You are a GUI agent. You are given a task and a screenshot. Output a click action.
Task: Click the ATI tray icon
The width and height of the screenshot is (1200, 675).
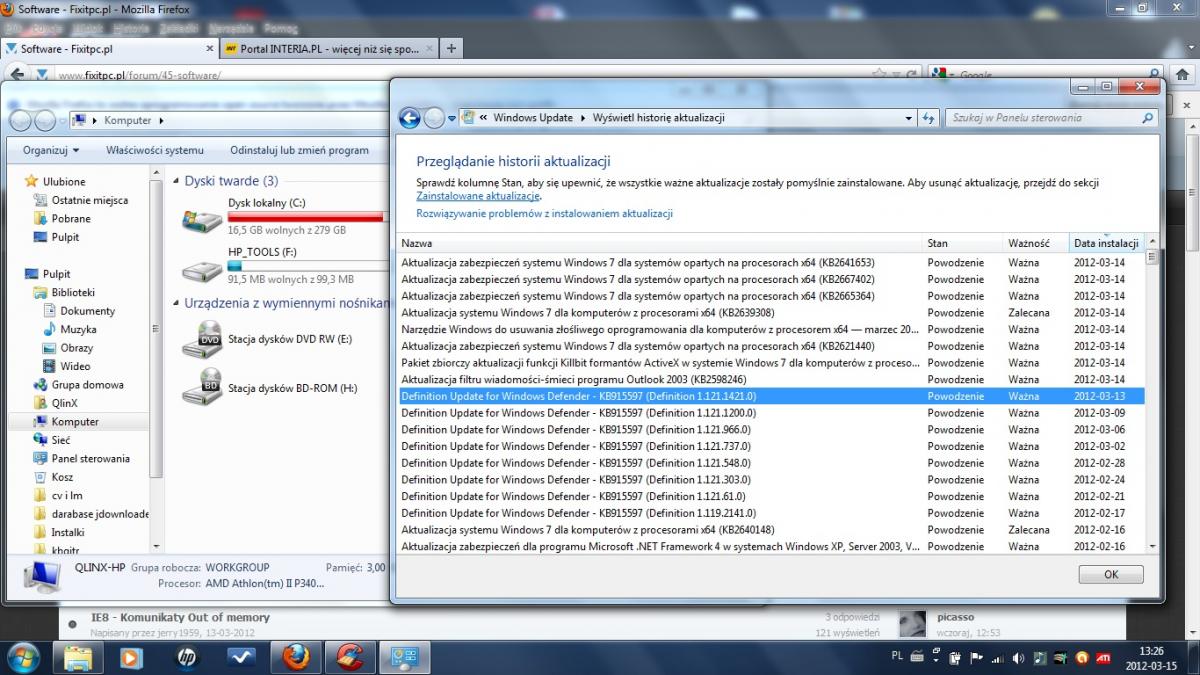pos(1105,658)
